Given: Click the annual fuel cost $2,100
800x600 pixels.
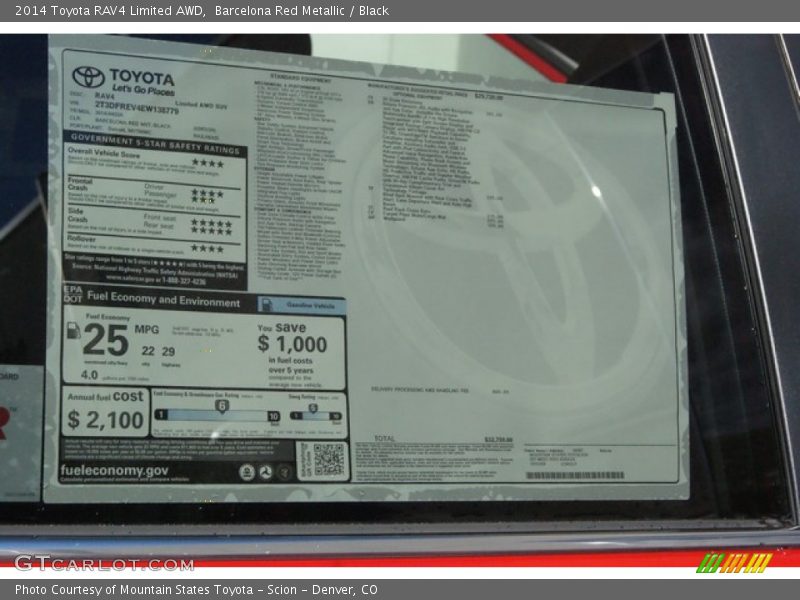Looking at the screenshot, I should point(106,420).
